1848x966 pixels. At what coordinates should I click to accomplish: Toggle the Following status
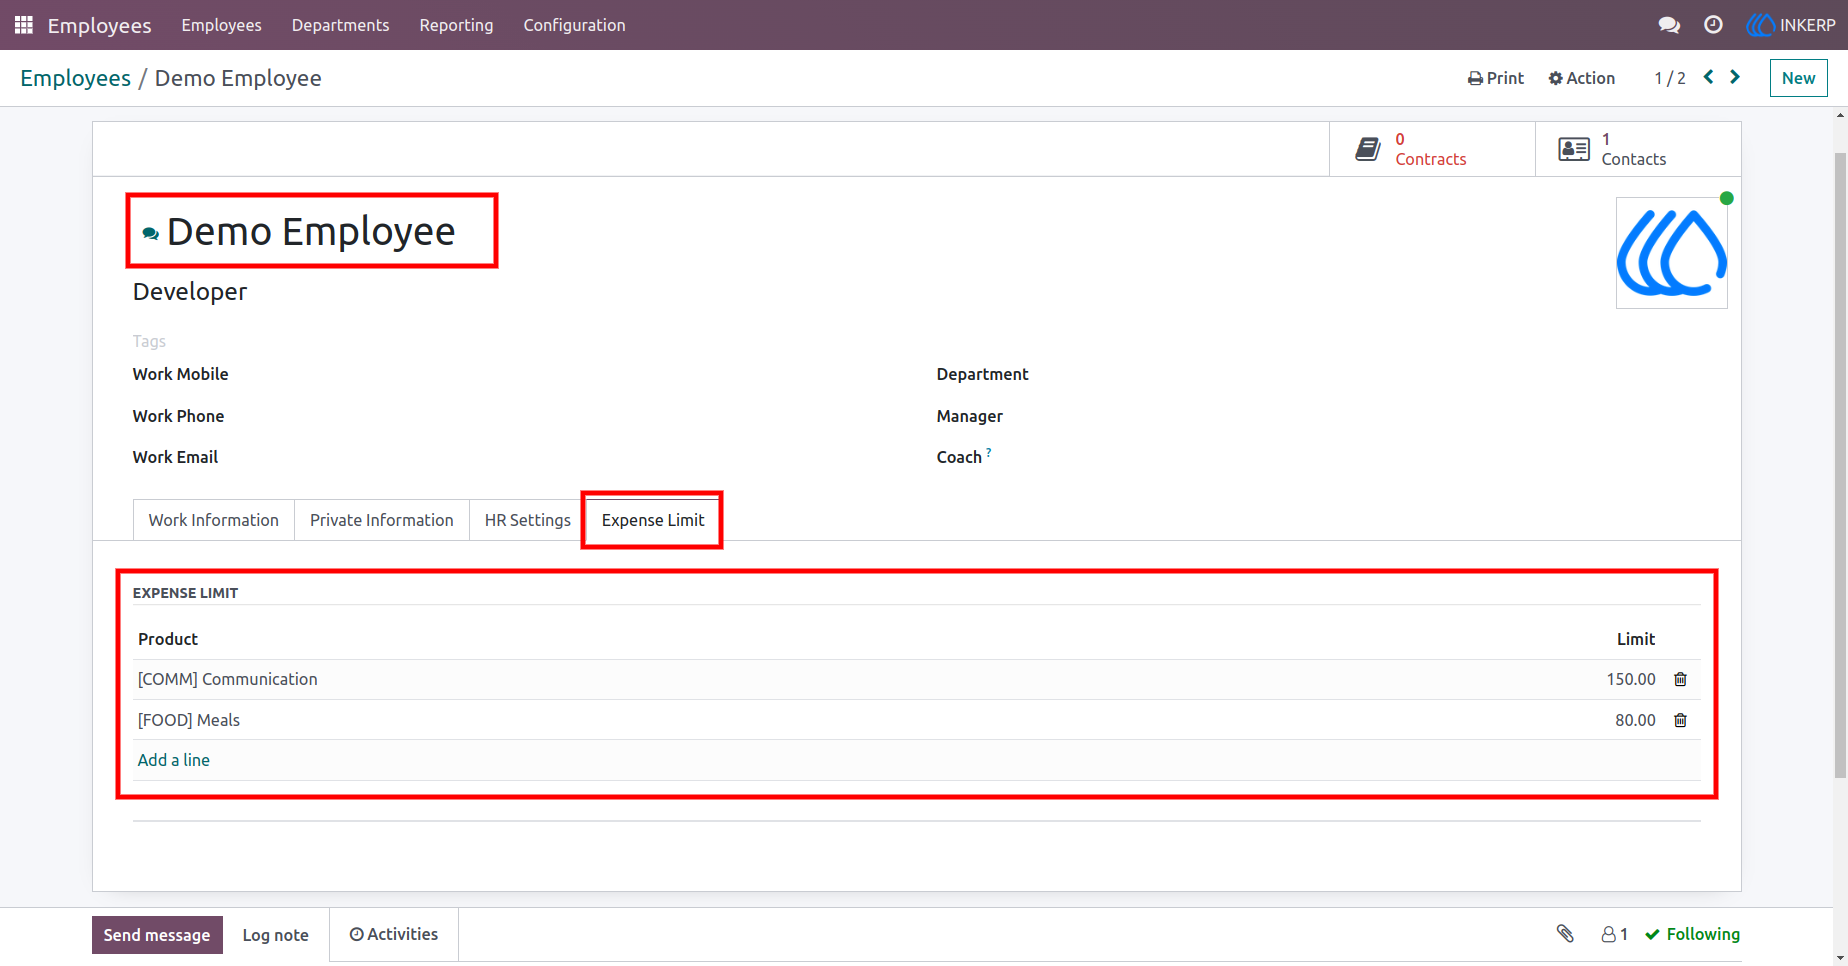1692,934
